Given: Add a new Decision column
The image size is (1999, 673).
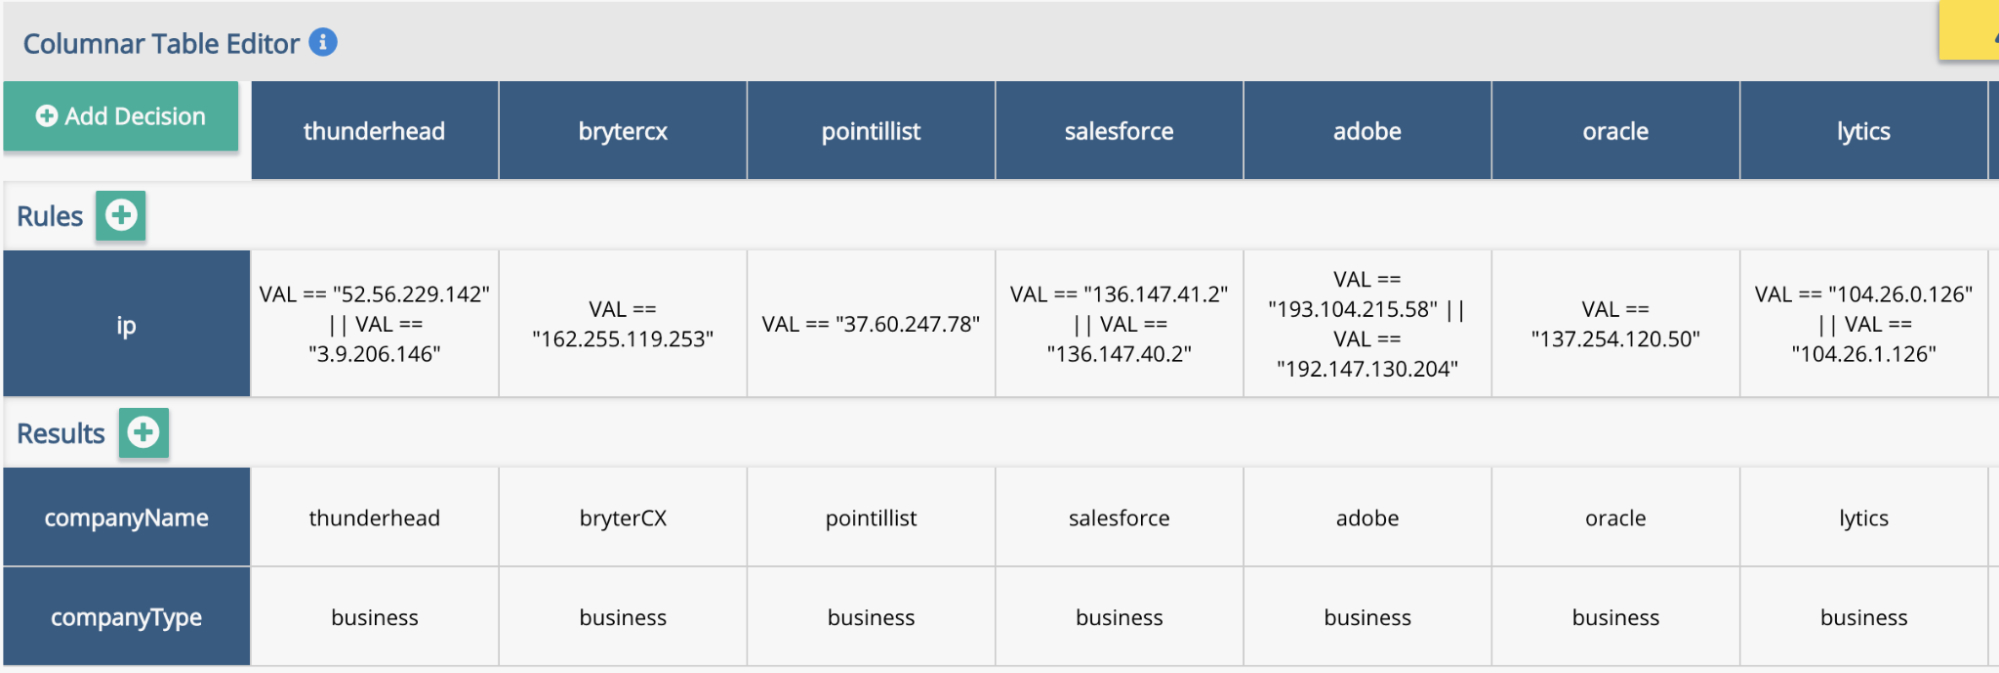Looking at the screenshot, I should [120, 116].
